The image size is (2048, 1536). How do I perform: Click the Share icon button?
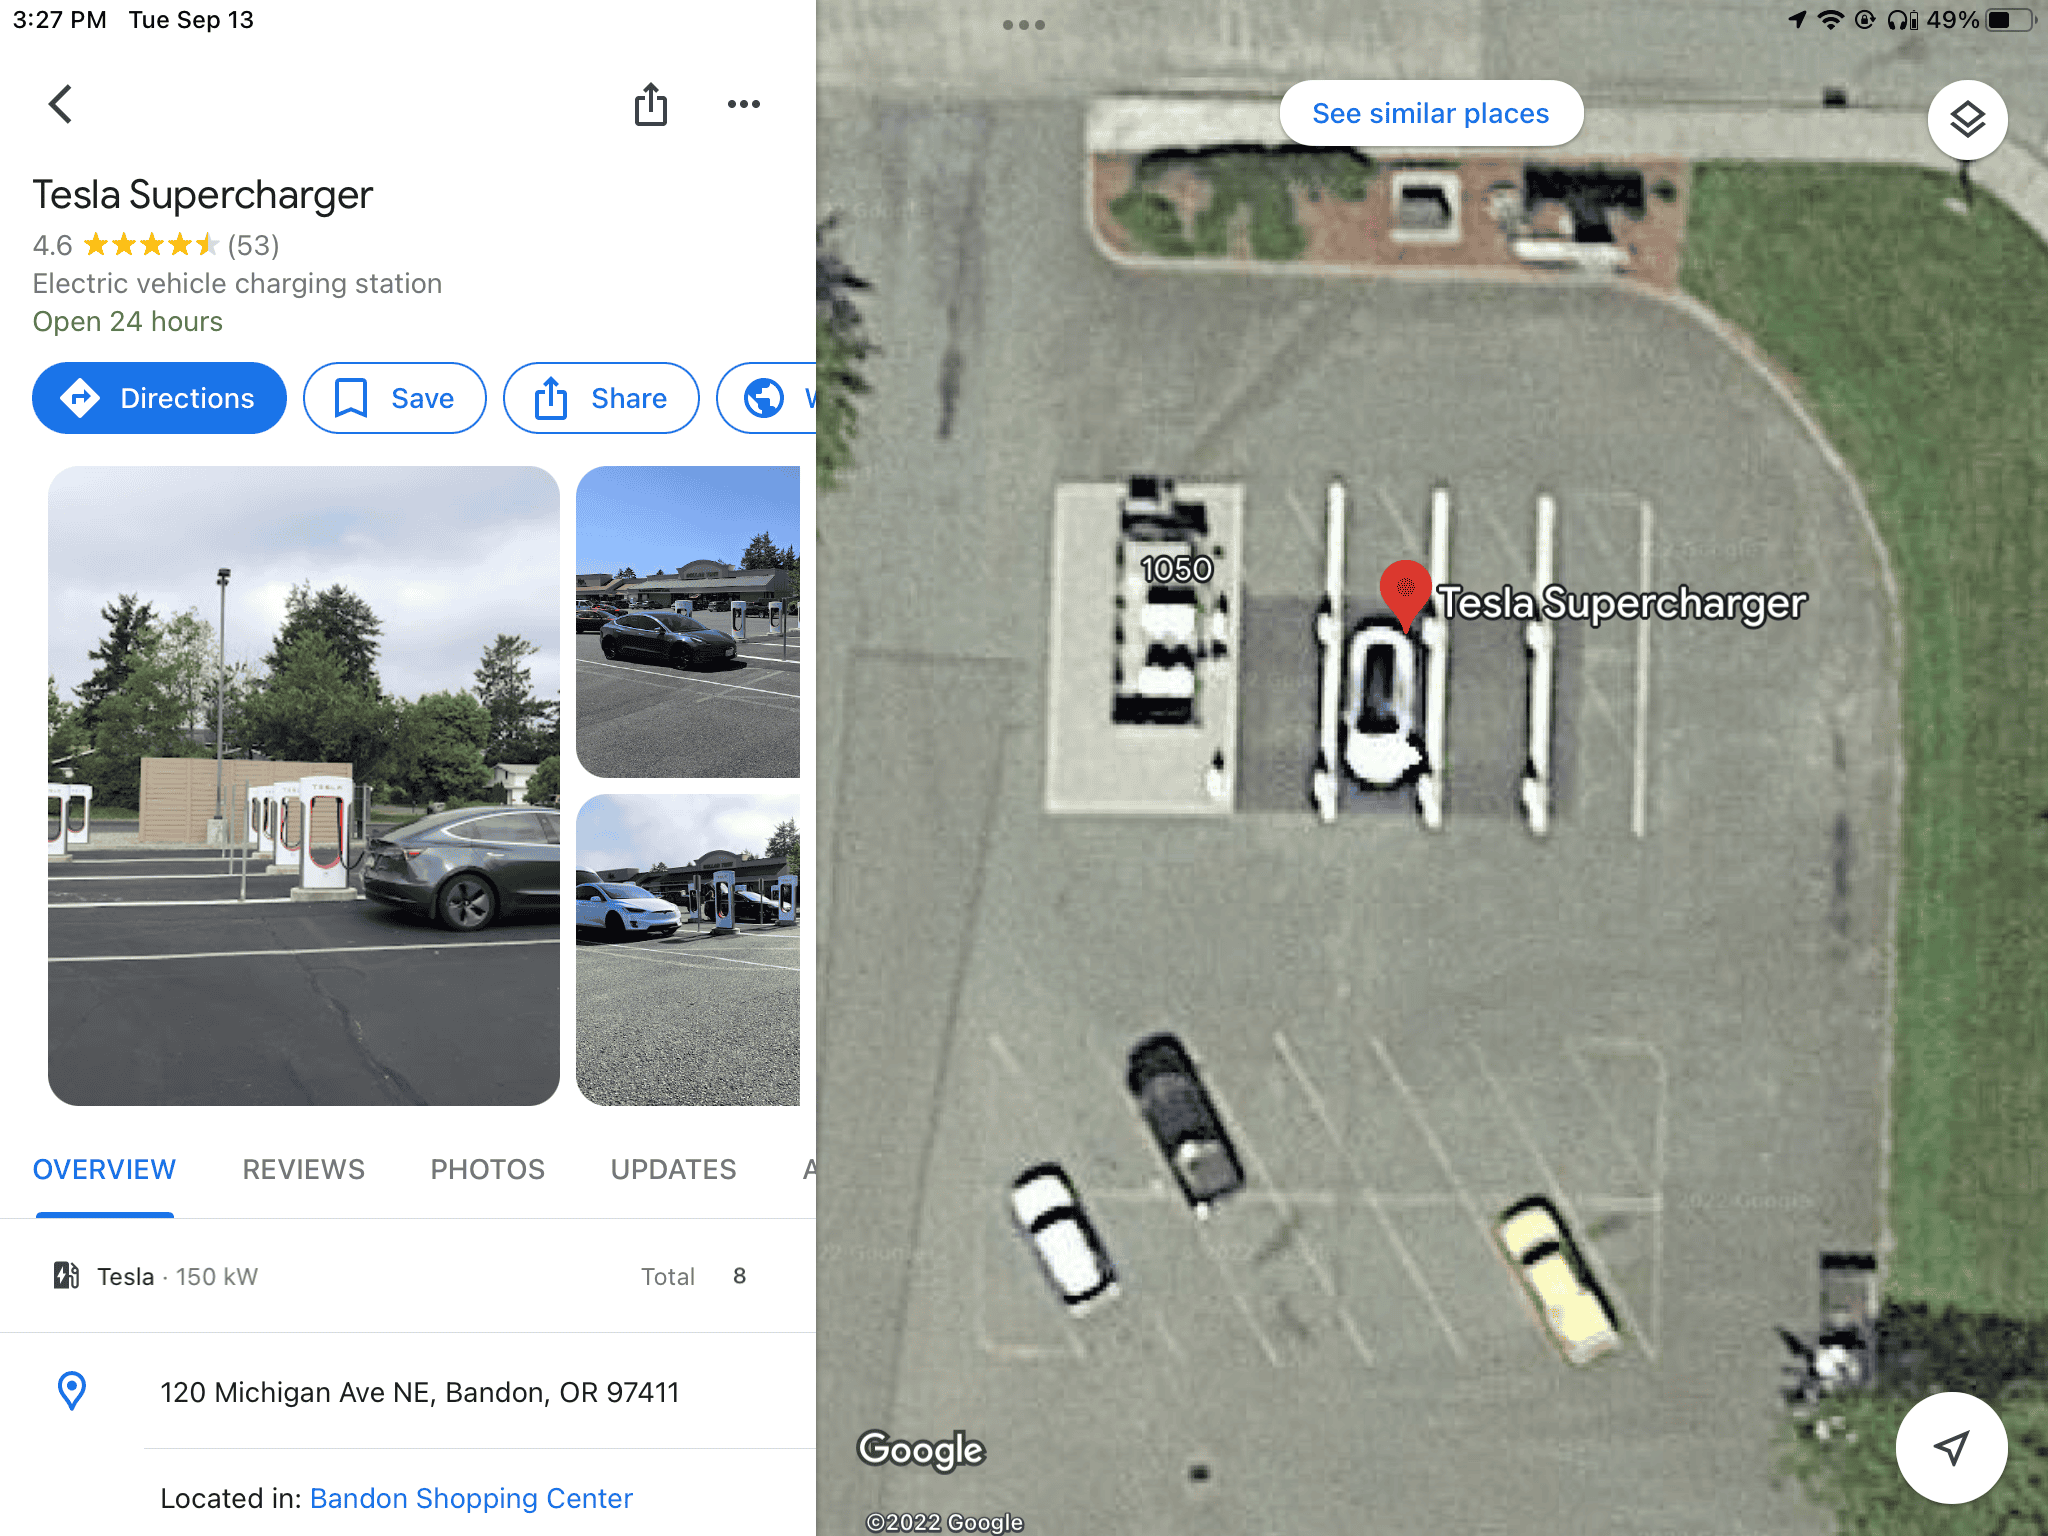600,395
